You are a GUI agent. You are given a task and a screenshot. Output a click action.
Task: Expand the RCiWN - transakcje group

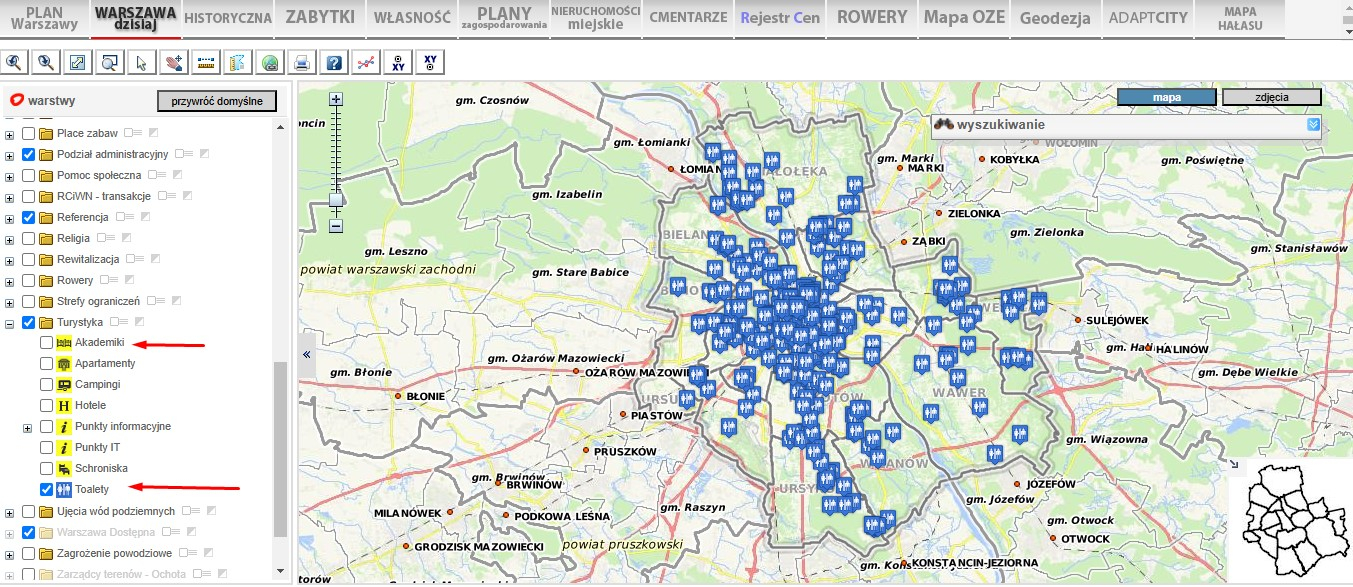(10, 197)
